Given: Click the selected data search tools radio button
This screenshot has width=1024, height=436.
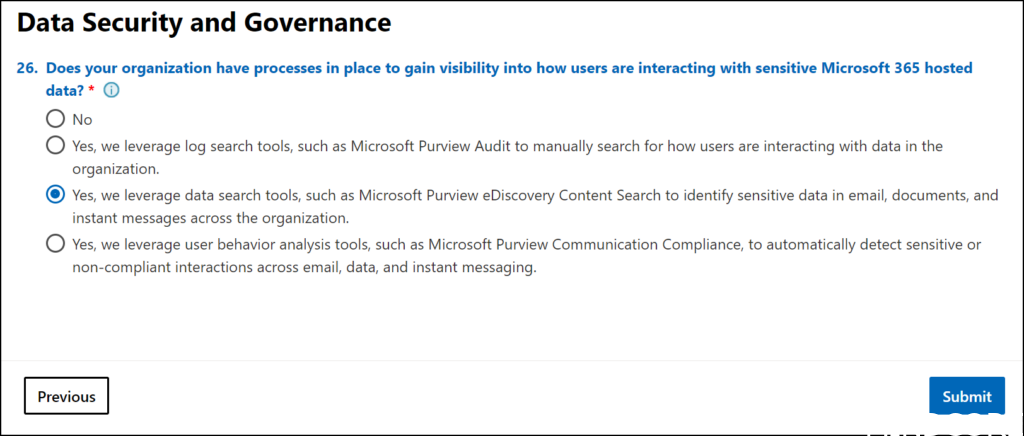Looking at the screenshot, I should (x=55, y=195).
